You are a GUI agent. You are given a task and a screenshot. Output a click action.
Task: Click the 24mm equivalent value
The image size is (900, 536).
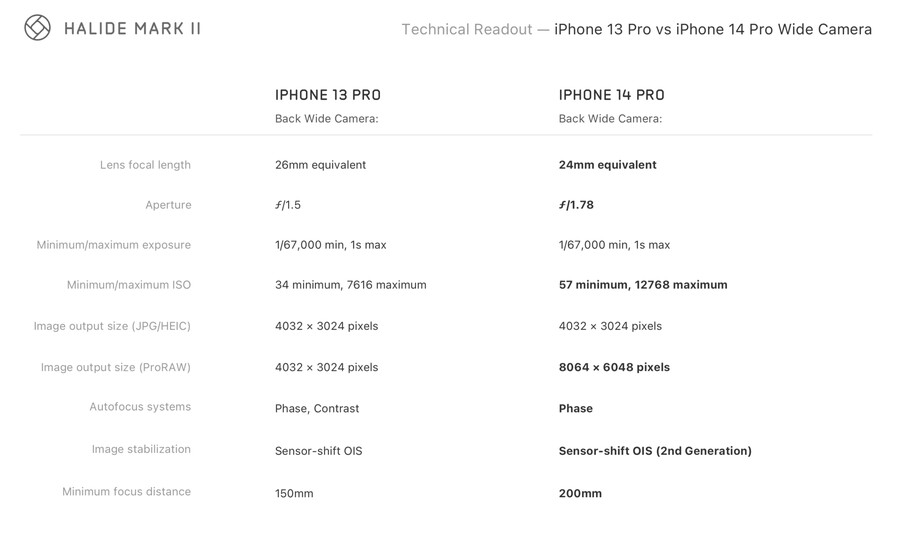point(608,165)
